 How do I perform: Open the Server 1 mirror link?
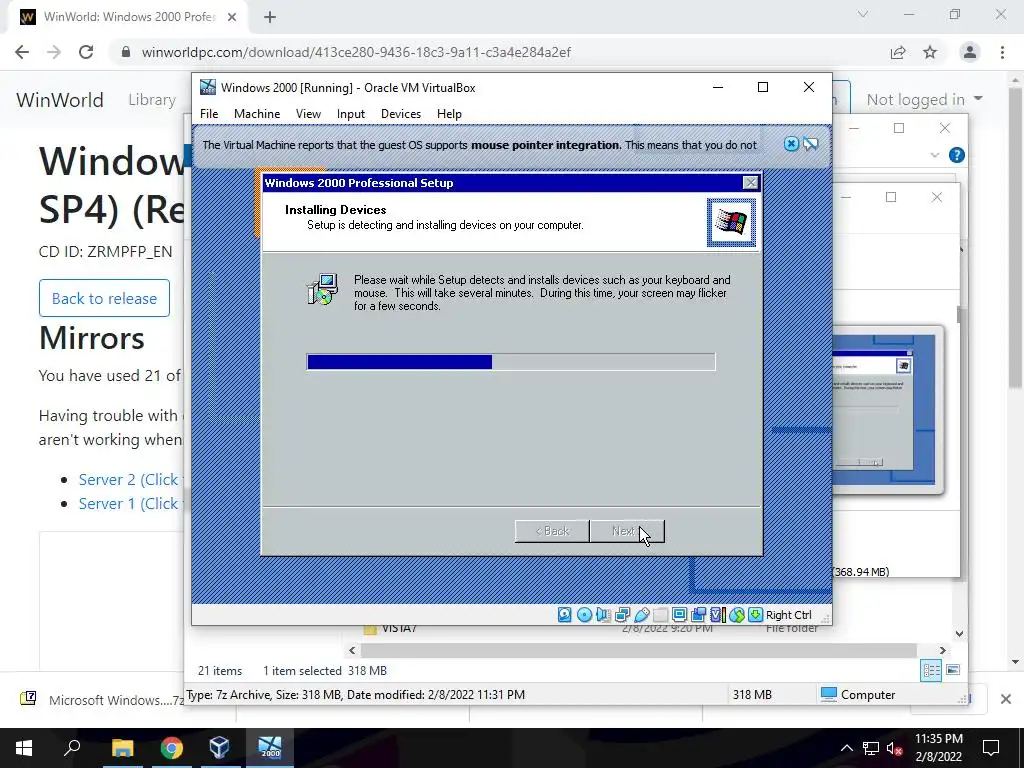click(129, 504)
